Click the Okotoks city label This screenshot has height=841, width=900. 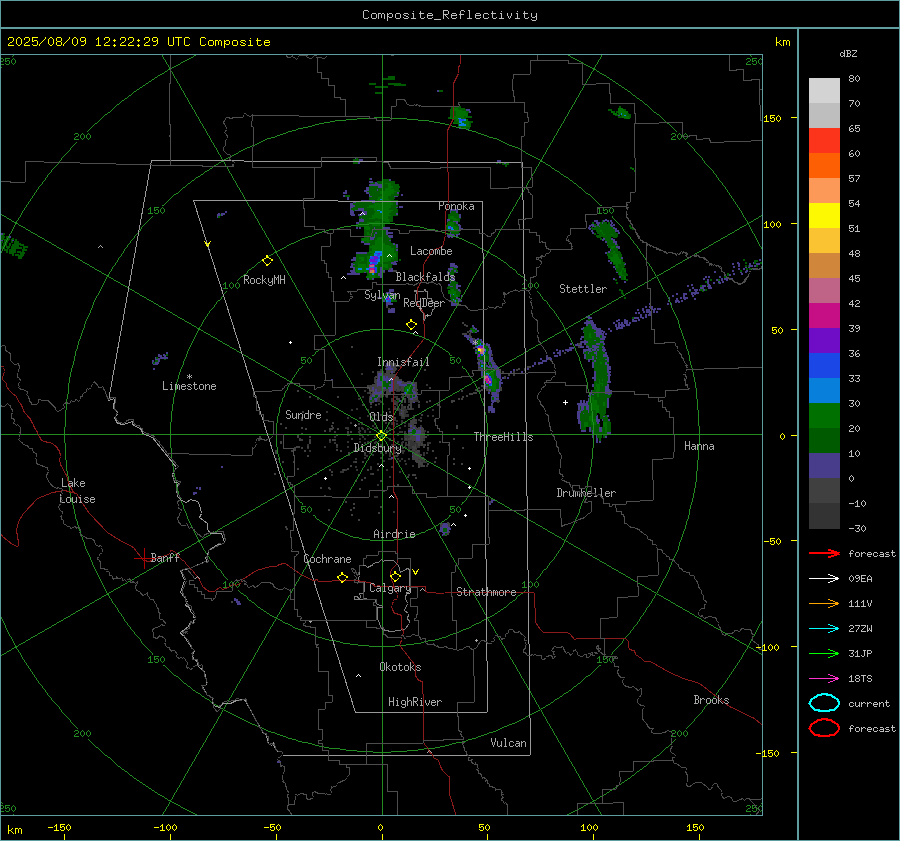[x=400, y=667]
